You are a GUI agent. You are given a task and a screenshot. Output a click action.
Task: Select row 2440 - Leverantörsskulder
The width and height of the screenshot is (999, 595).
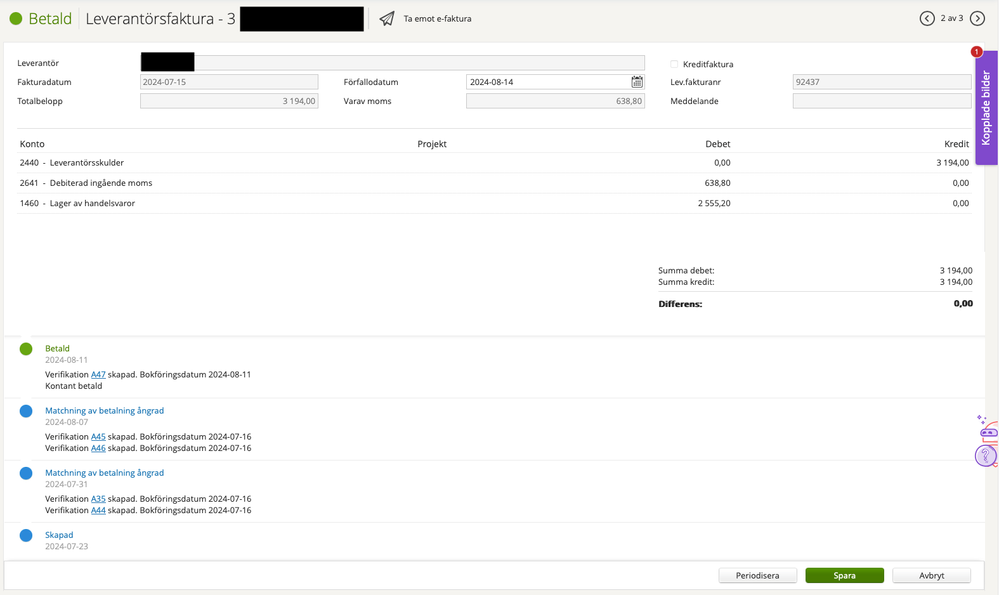point(494,163)
